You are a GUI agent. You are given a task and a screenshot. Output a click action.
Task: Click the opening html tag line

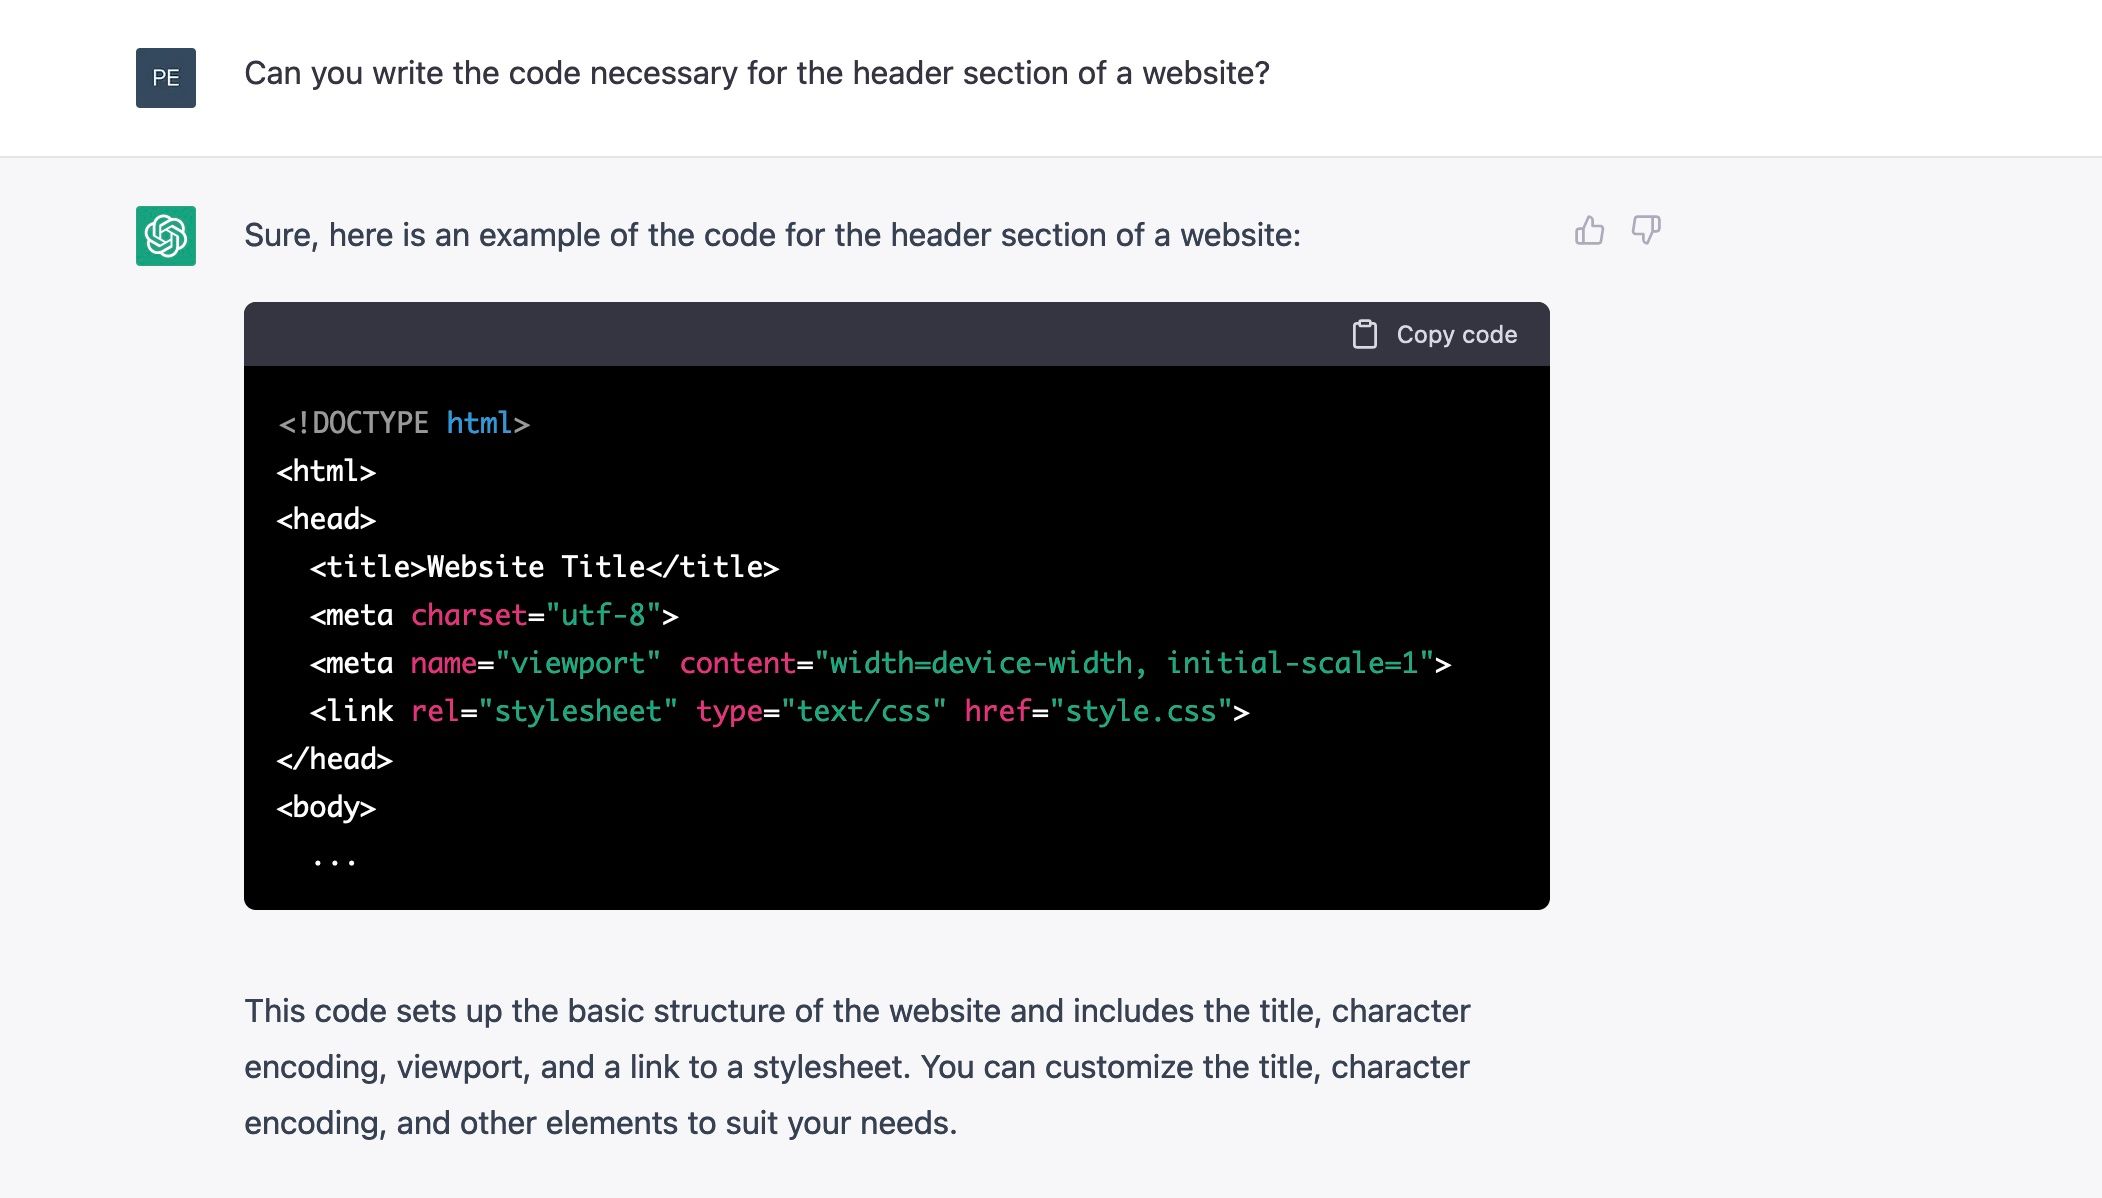pyautogui.click(x=326, y=471)
